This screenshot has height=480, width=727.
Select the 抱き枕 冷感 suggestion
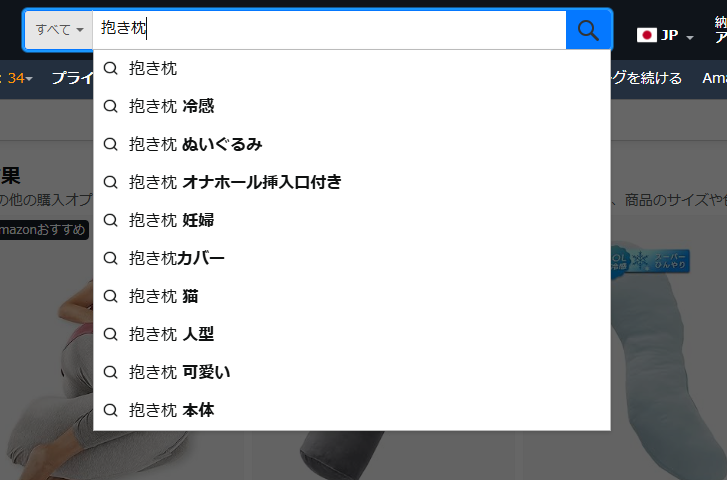(351, 106)
